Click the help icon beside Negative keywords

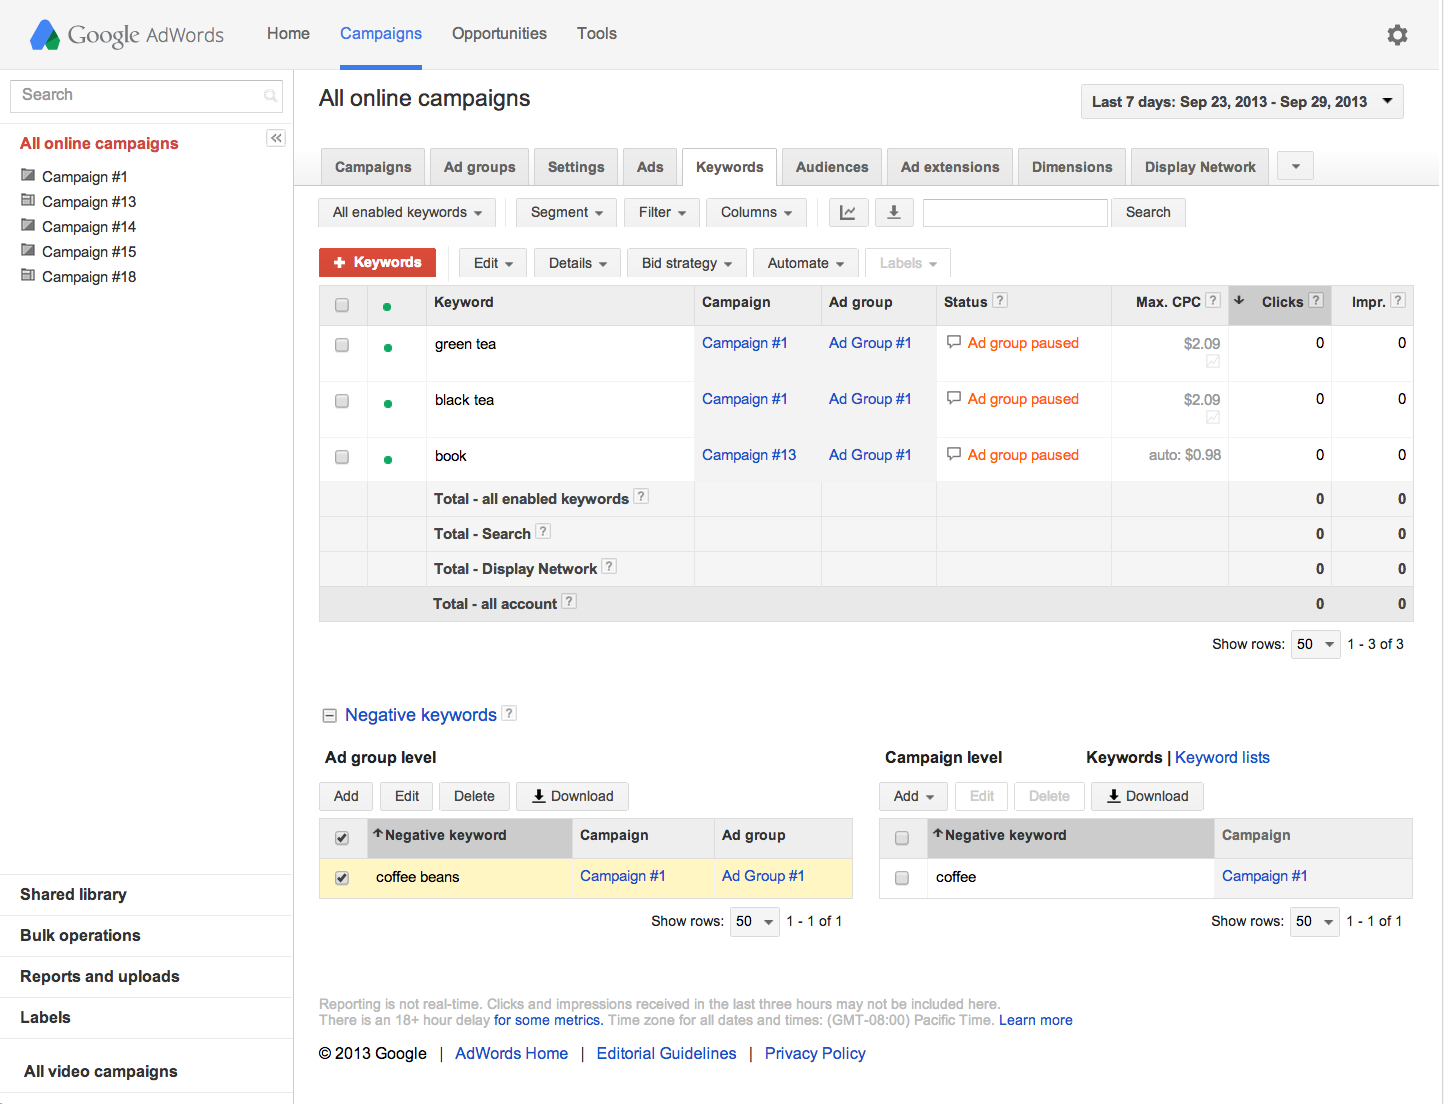click(x=509, y=713)
